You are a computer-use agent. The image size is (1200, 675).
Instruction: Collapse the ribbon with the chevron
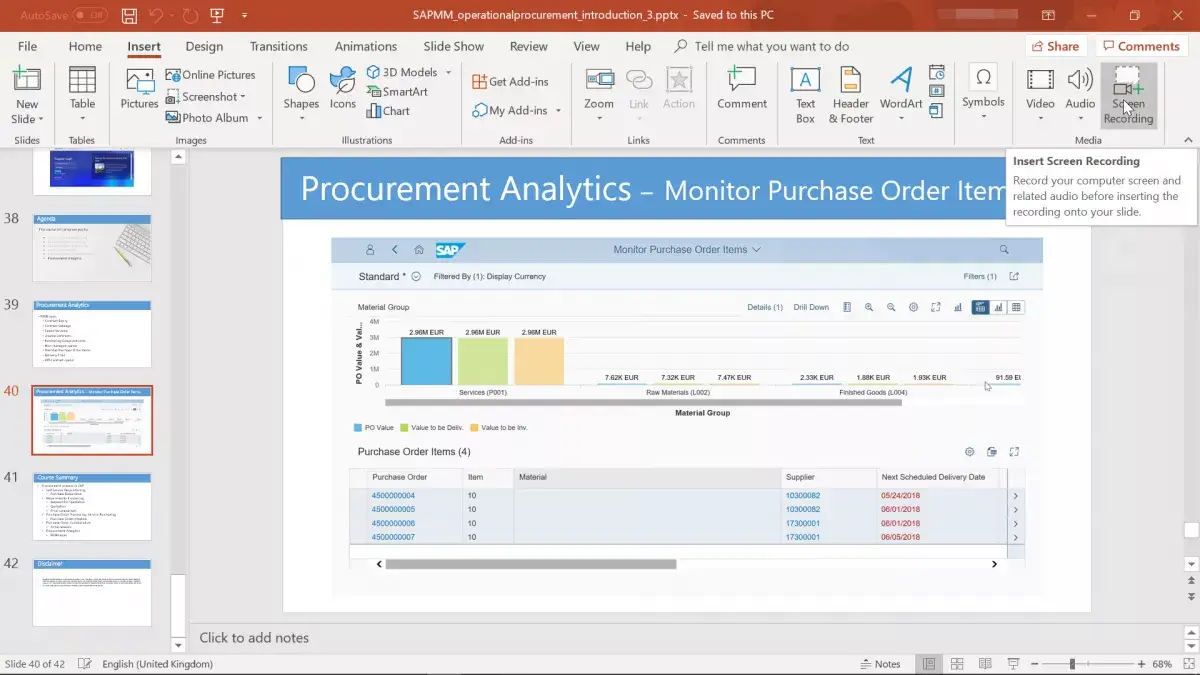point(1188,141)
